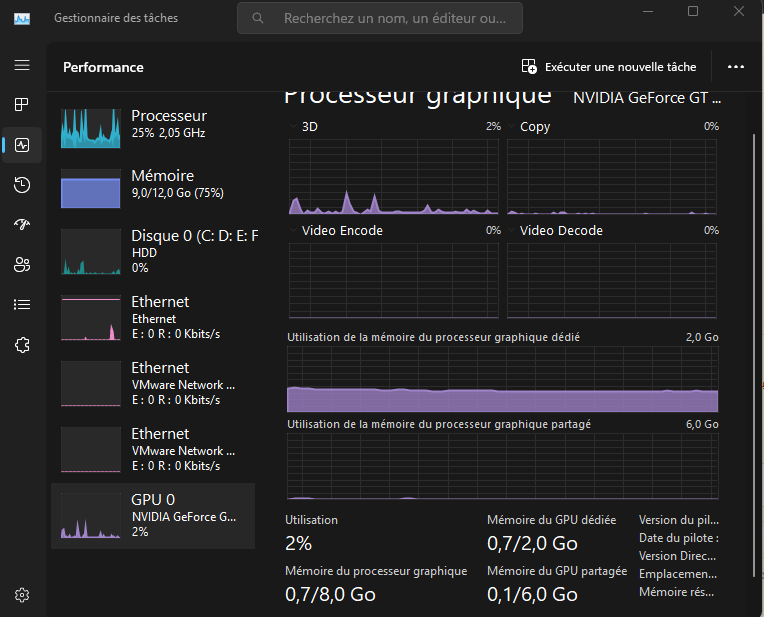Screen dimensions: 764x617
Task: Click the vertical scrollbar of the GPU pane
Action: [x=754, y=356]
